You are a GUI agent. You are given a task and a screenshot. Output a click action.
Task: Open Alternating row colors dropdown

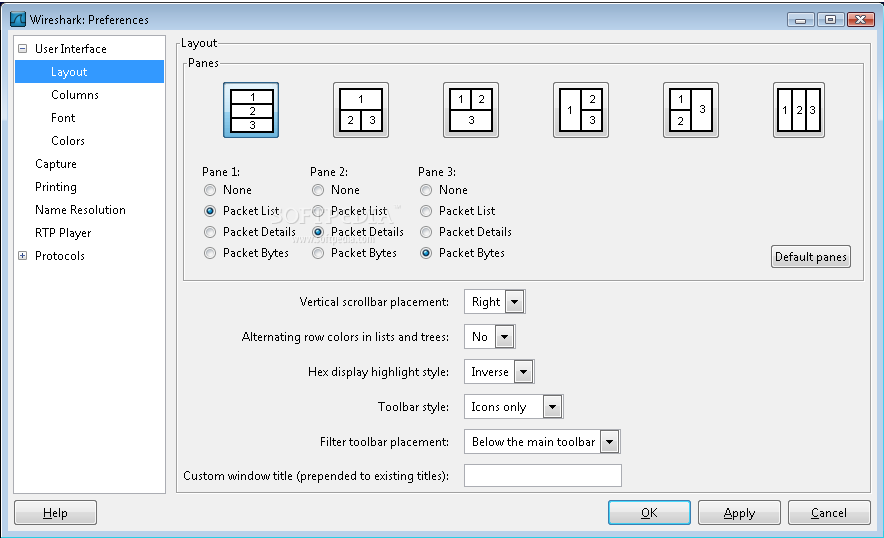(489, 337)
